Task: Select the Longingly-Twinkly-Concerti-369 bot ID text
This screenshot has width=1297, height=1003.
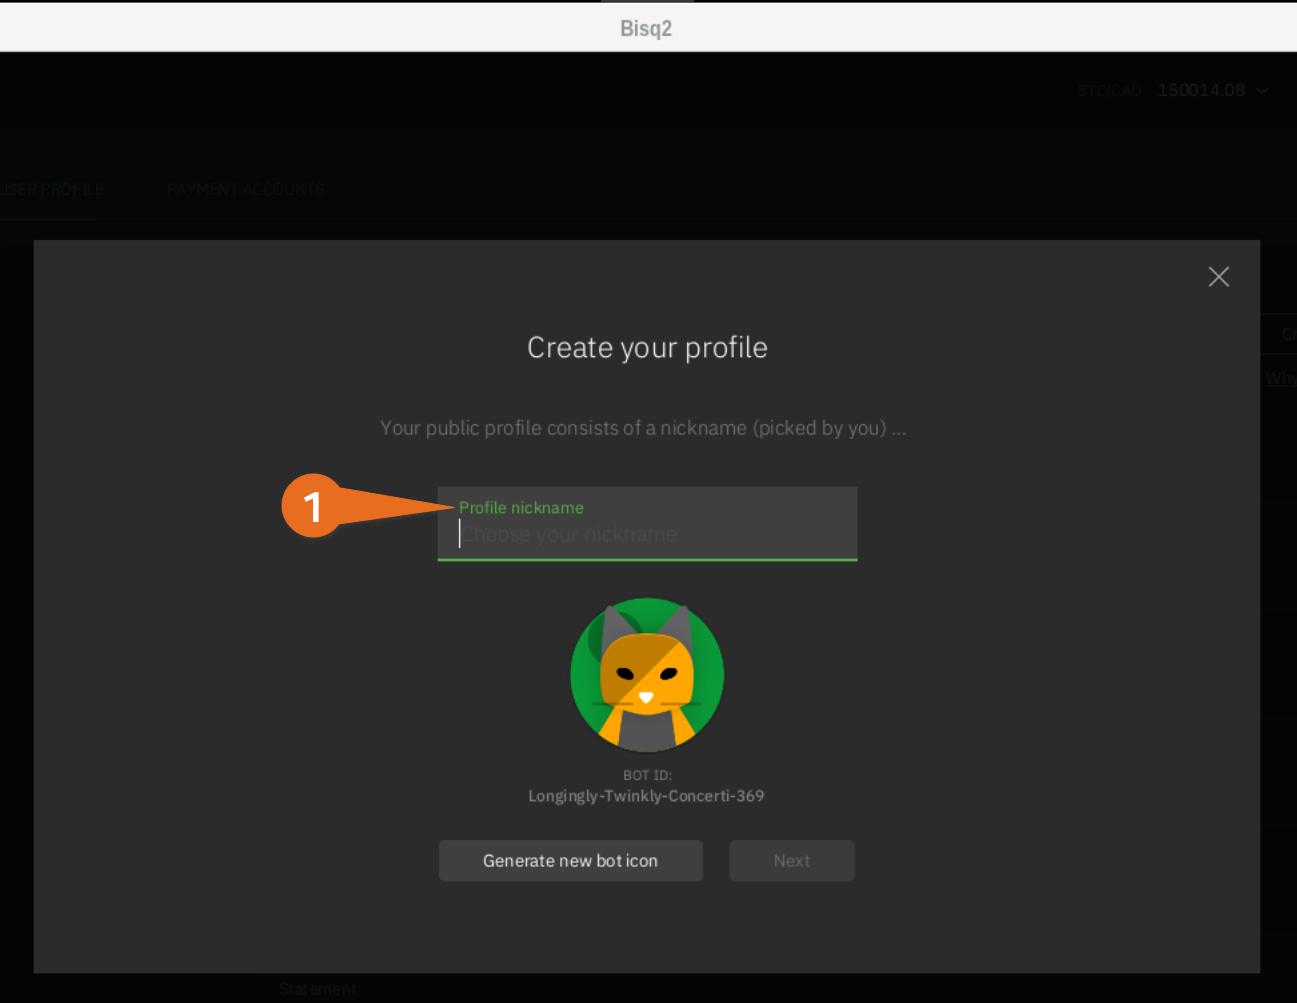Action: 646,796
